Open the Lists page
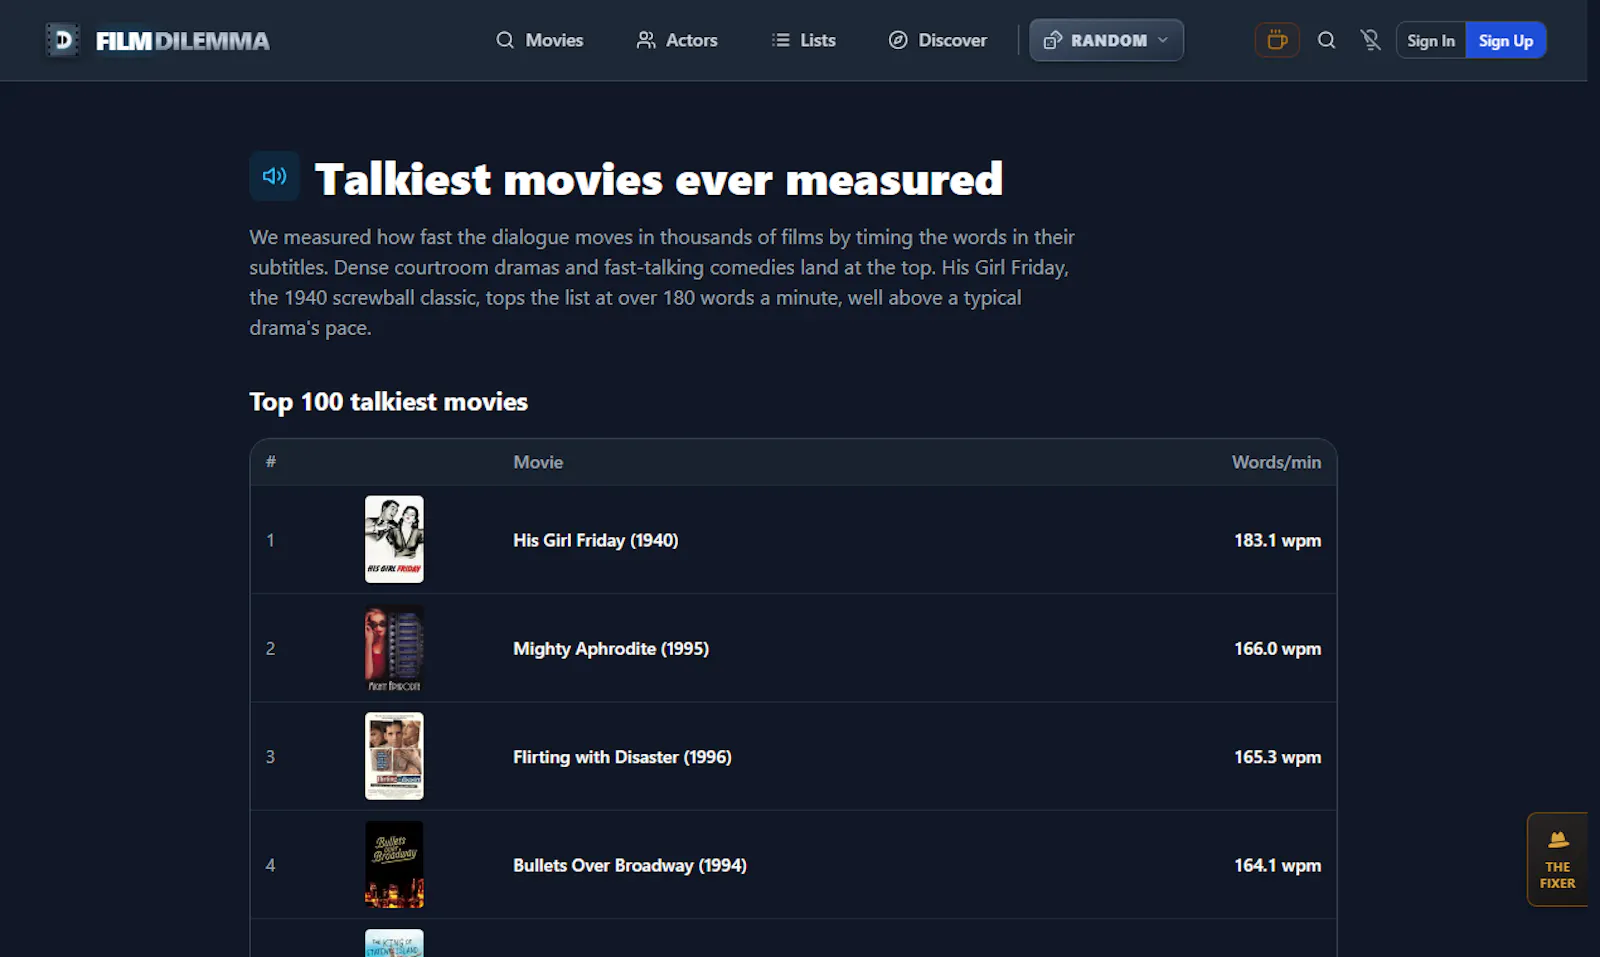The image size is (1600, 957). (x=804, y=40)
